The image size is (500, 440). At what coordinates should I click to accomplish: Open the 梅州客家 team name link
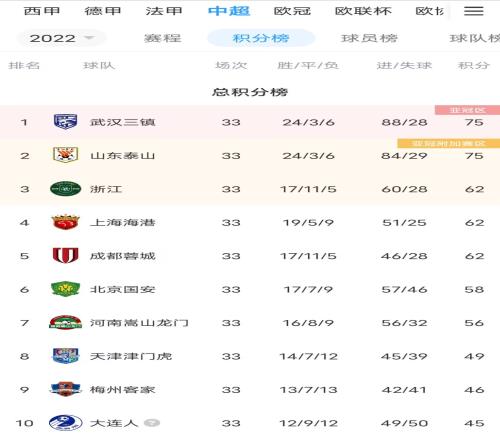122,389
